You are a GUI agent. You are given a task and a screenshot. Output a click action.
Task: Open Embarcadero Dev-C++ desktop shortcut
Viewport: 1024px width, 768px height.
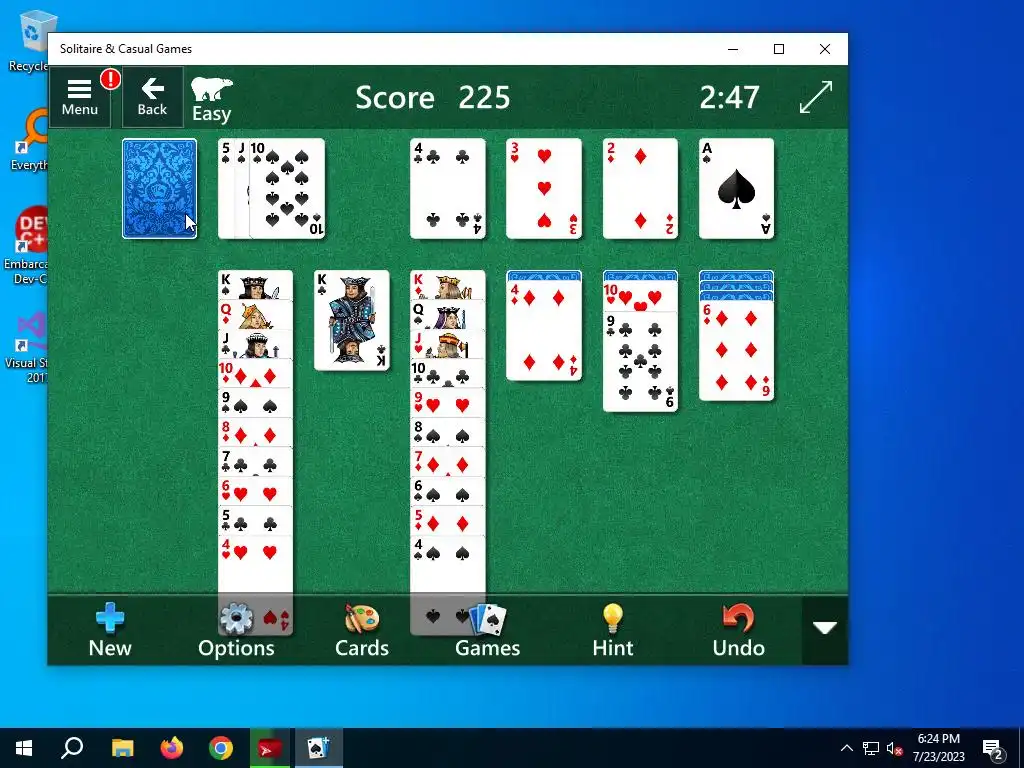tap(27, 245)
